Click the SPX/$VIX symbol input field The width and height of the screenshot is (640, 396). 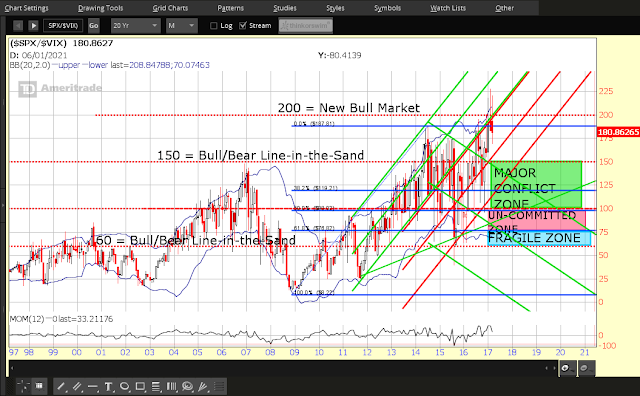(x=63, y=26)
